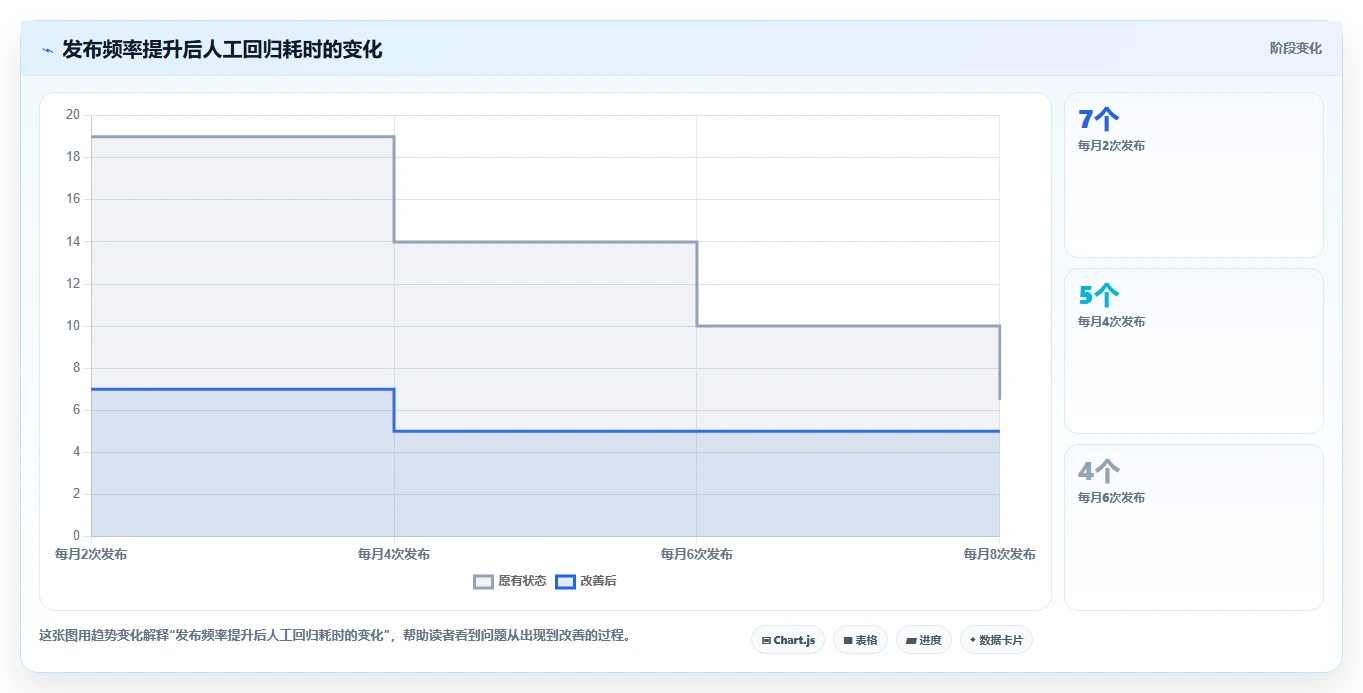Click the y-axis value 20

(x=72, y=115)
